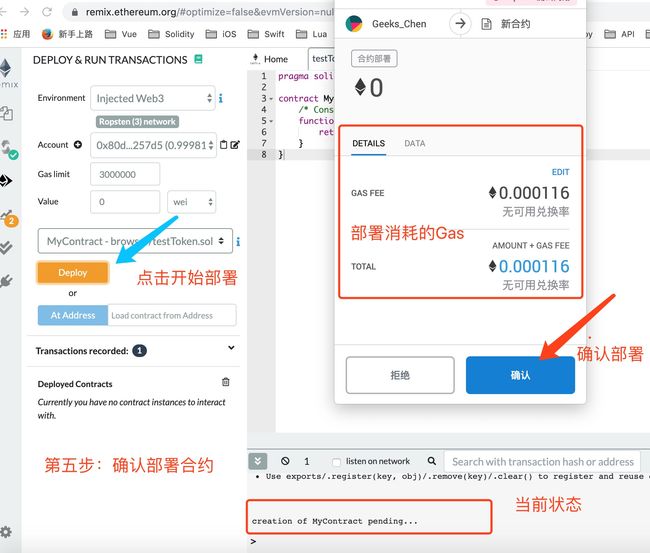This screenshot has width=650, height=553.
Task: Click the transactions recorded count badge
Action: click(139, 351)
